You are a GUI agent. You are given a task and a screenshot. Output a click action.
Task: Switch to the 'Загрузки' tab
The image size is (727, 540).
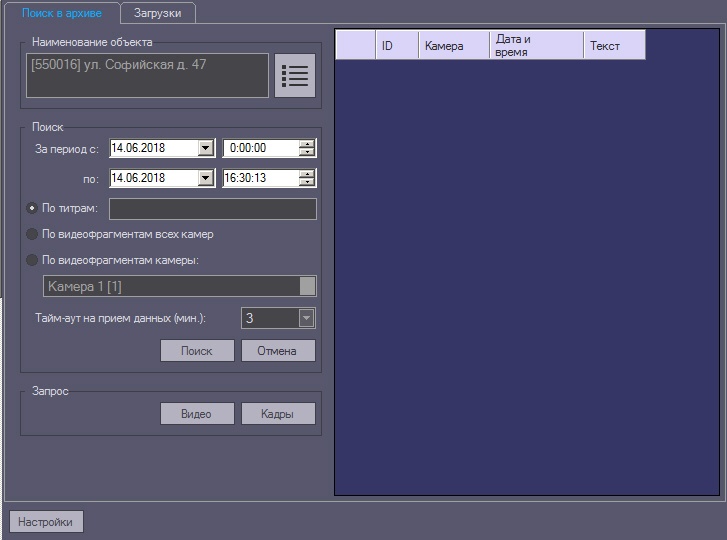[x=158, y=12]
